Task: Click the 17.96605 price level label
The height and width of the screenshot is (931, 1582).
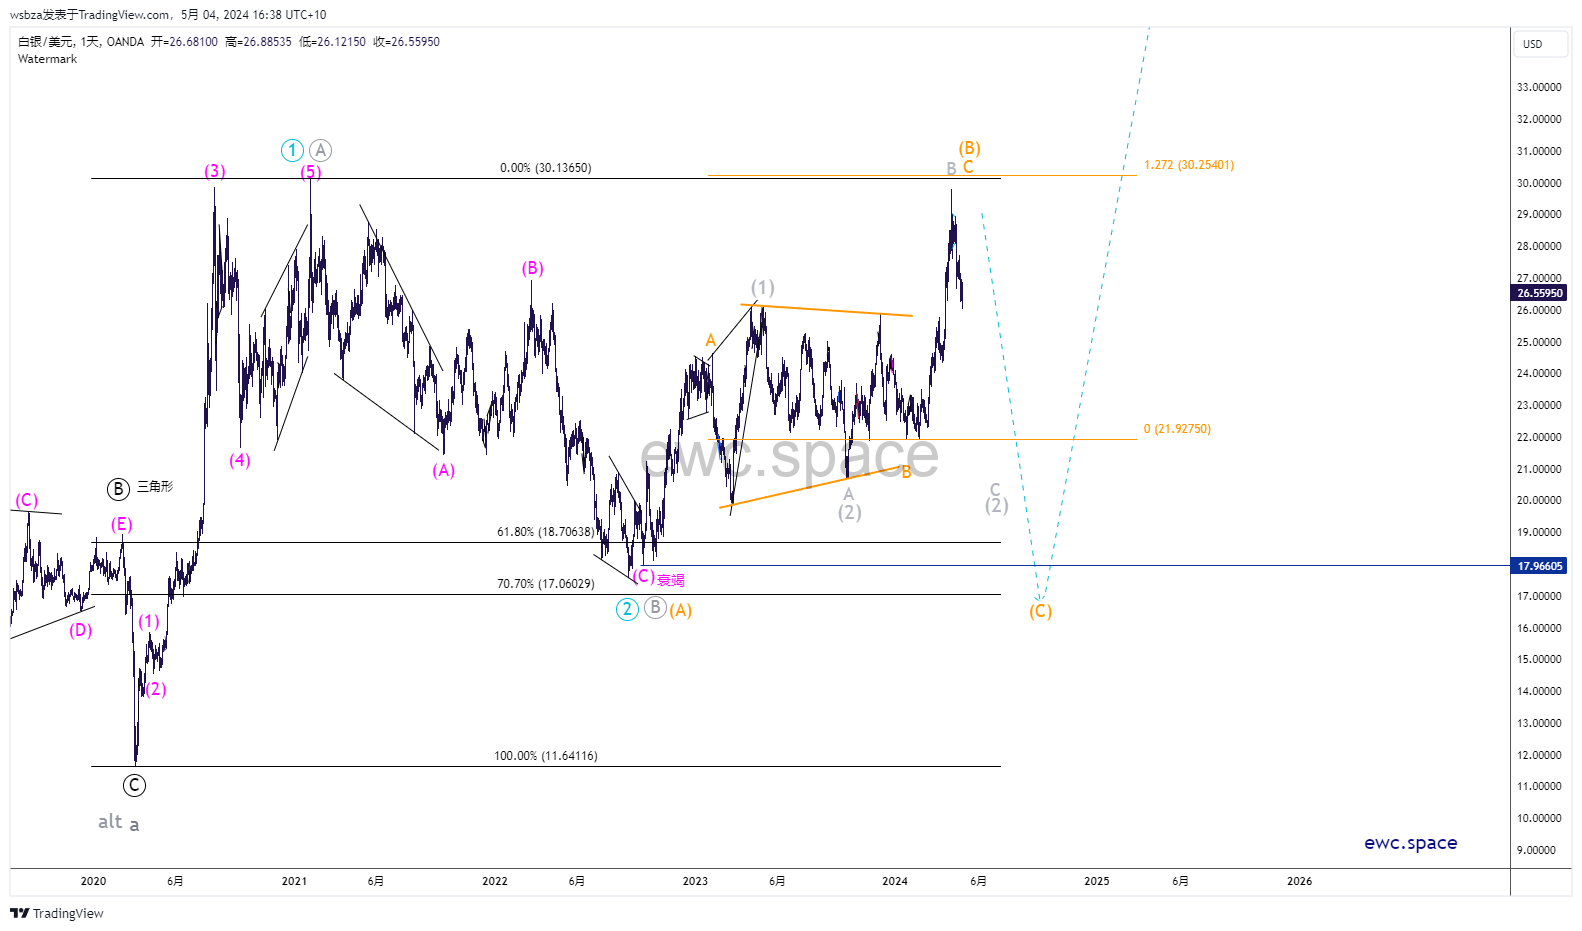Action: (1539, 566)
